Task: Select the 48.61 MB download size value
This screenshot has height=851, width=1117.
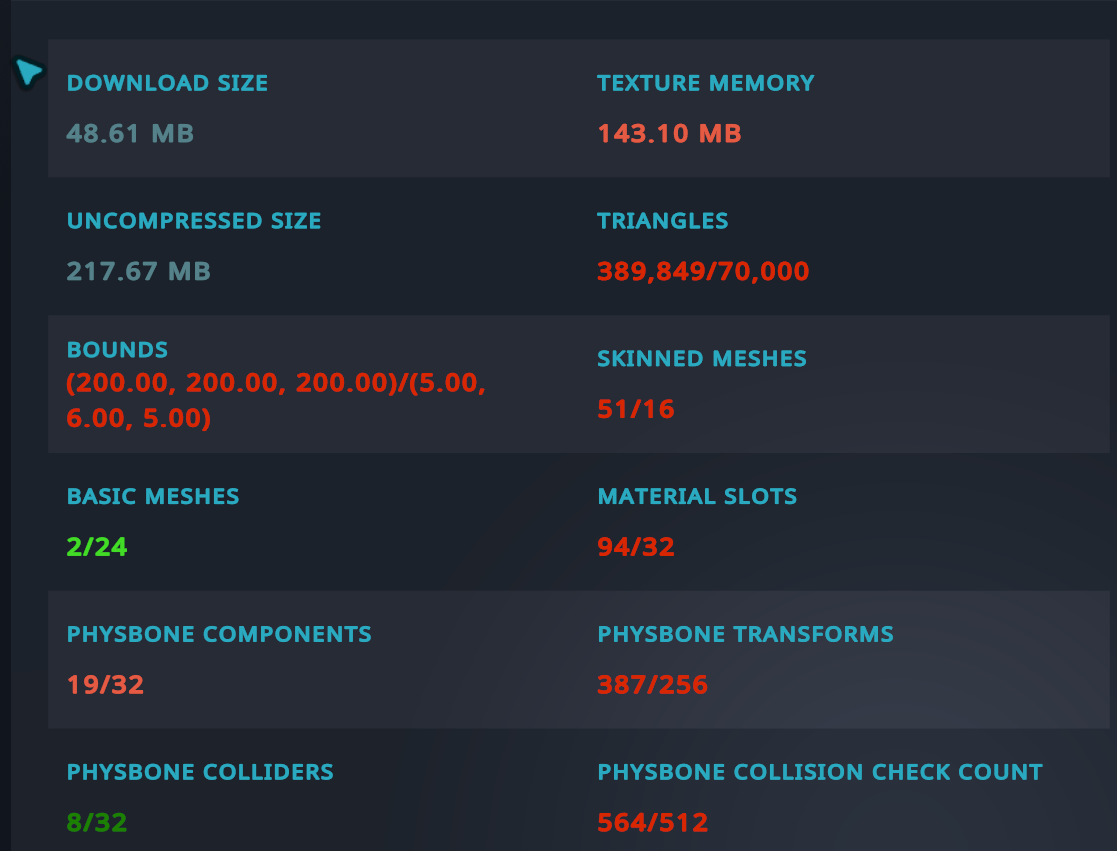Action: pos(130,134)
